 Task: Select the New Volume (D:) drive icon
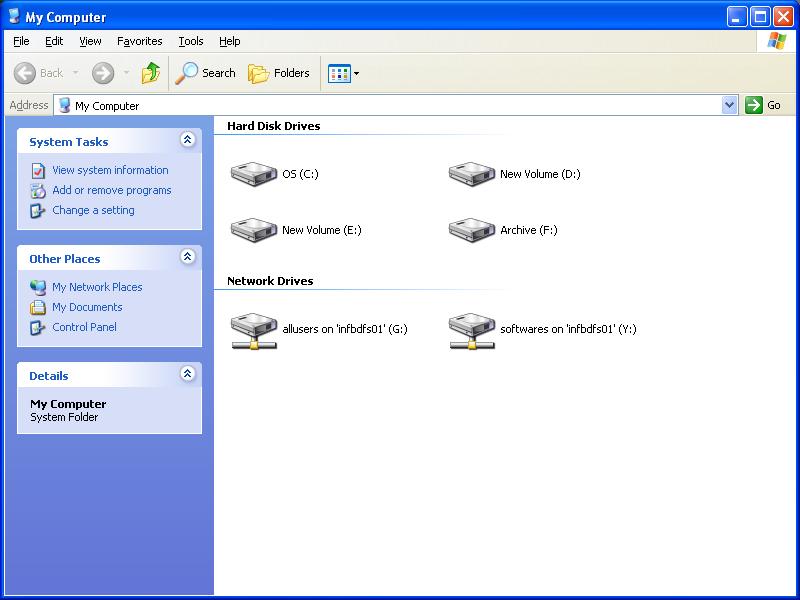(x=472, y=173)
